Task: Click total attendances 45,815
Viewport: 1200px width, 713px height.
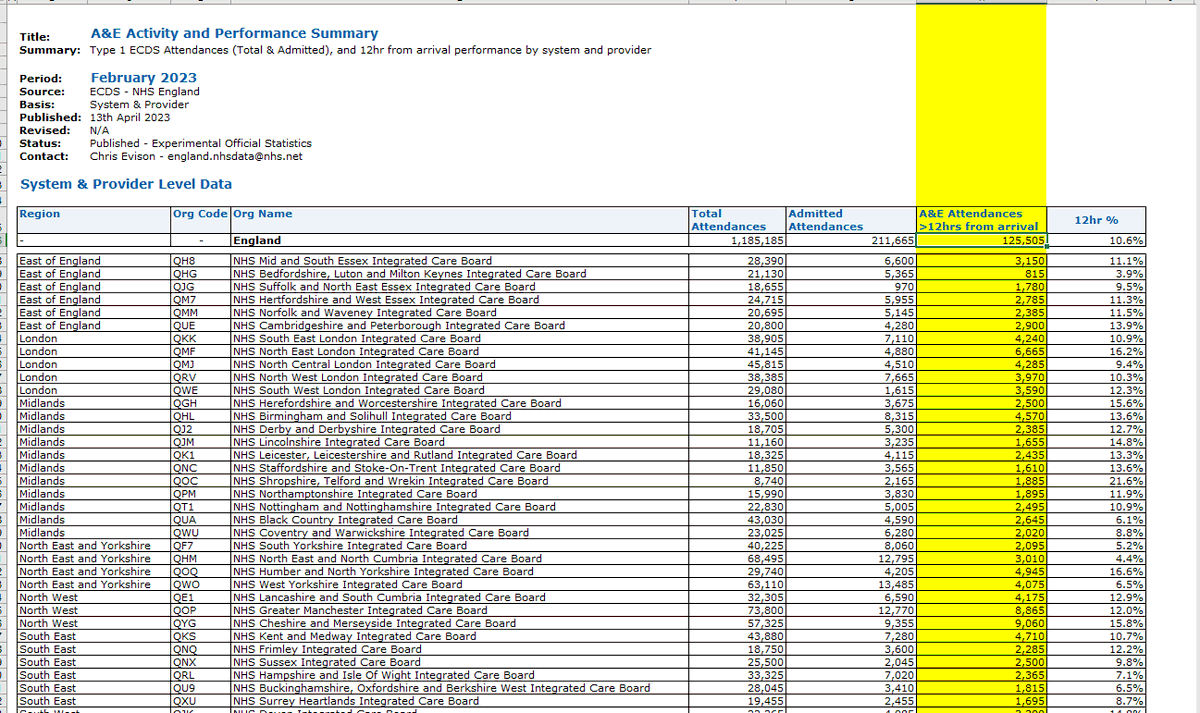Action: click(737, 364)
